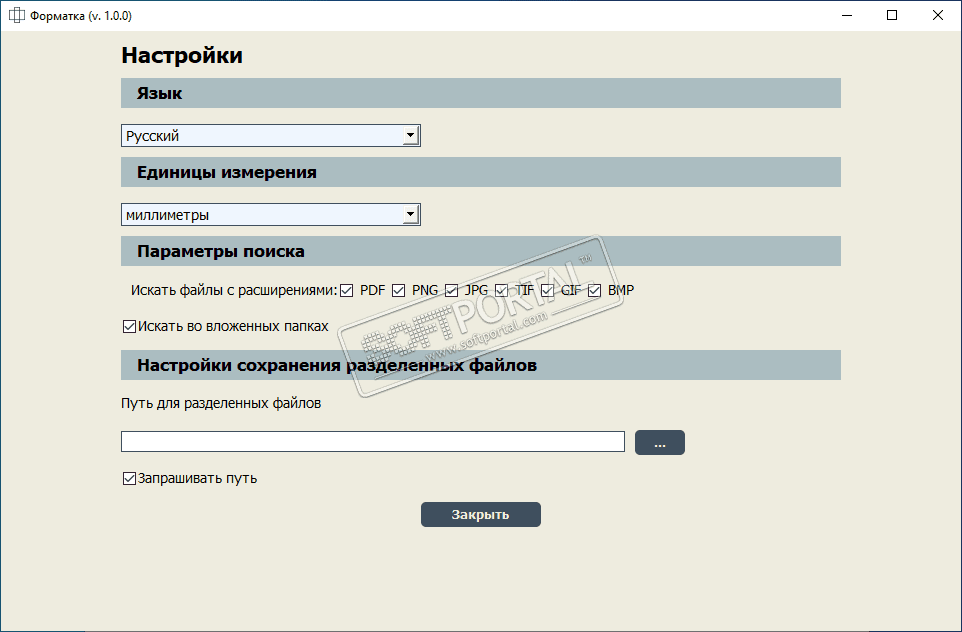Toggle Искать во вложенных папках checkbox
This screenshot has width=962, height=632.
pyautogui.click(x=129, y=326)
